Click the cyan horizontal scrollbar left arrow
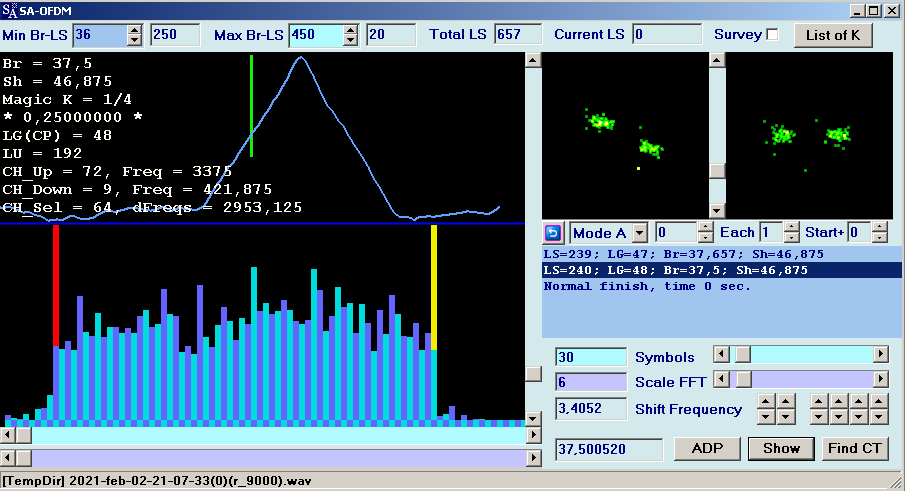905x491 pixels. point(8,434)
